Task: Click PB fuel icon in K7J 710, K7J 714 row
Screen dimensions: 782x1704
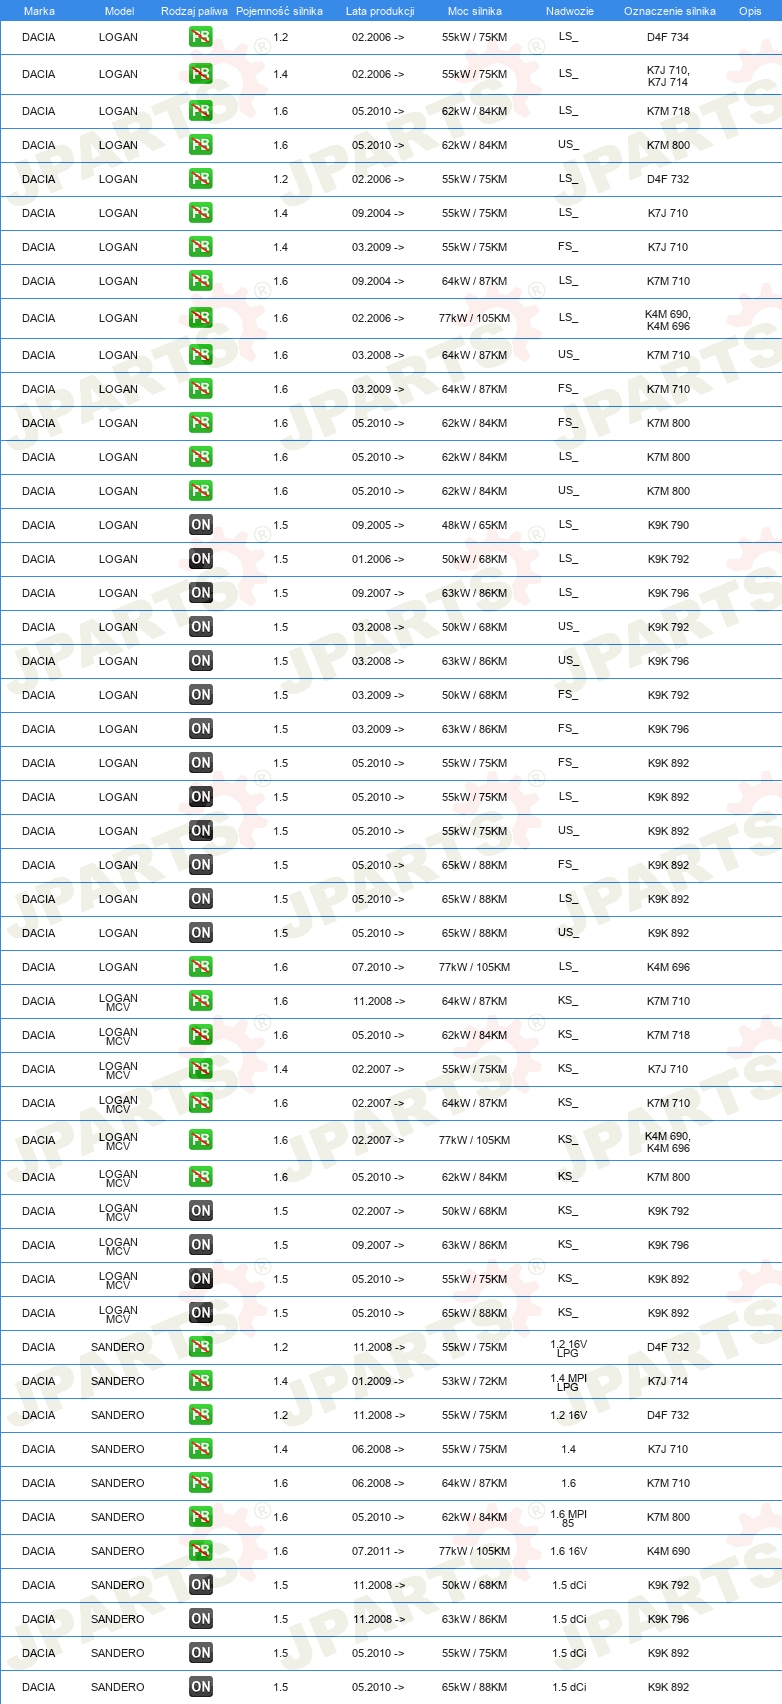Action: (201, 74)
